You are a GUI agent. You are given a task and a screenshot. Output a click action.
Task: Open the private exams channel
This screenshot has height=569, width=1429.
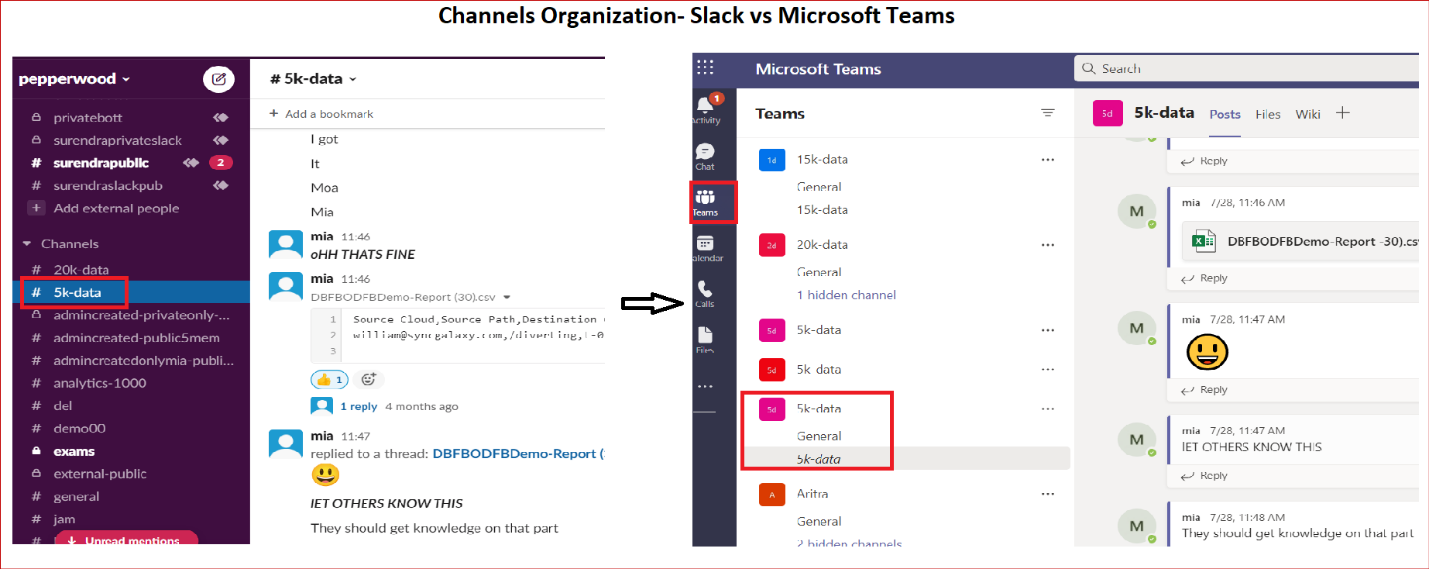pyautogui.click(x=74, y=452)
